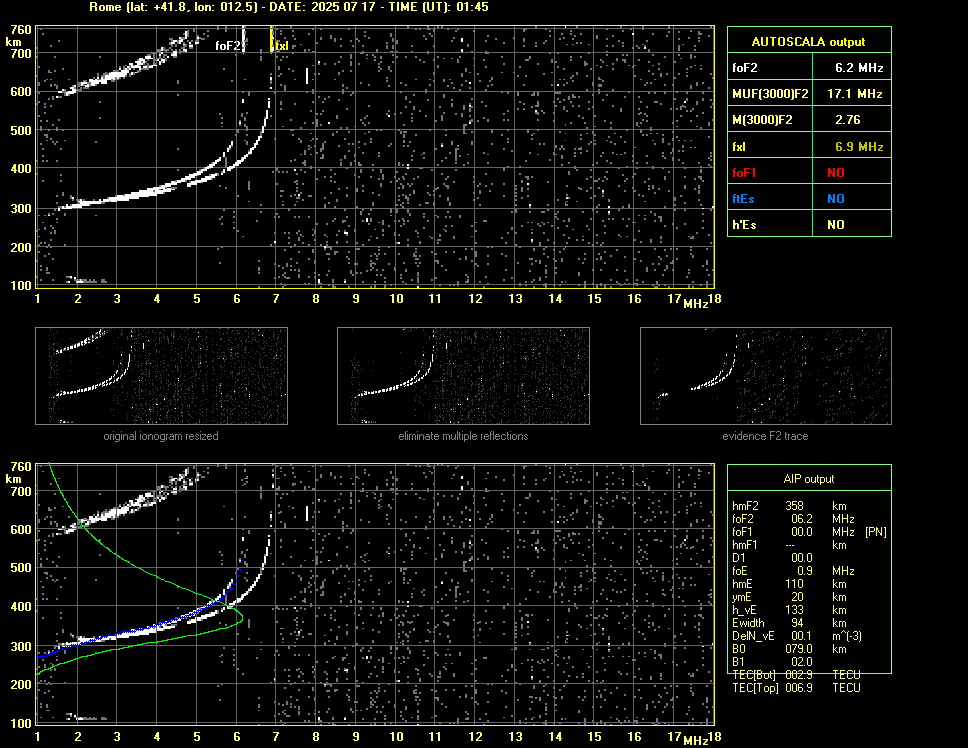Select the blue ftEs row label
This screenshot has width=968, height=748.
[x=743, y=199]
